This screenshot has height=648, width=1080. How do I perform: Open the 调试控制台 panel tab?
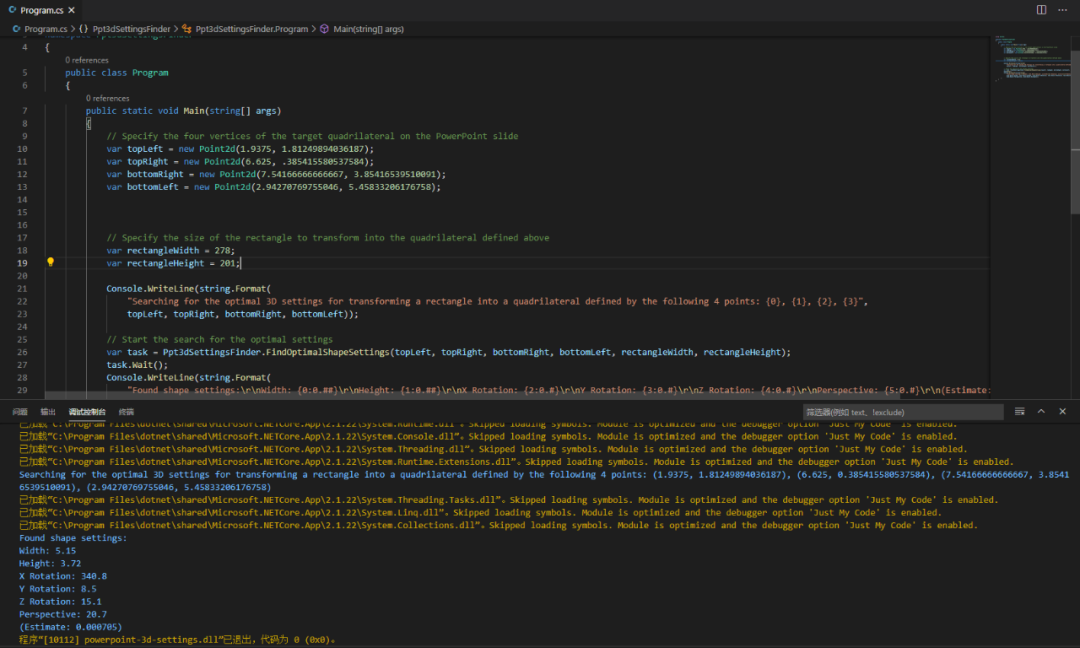point(87,412)
